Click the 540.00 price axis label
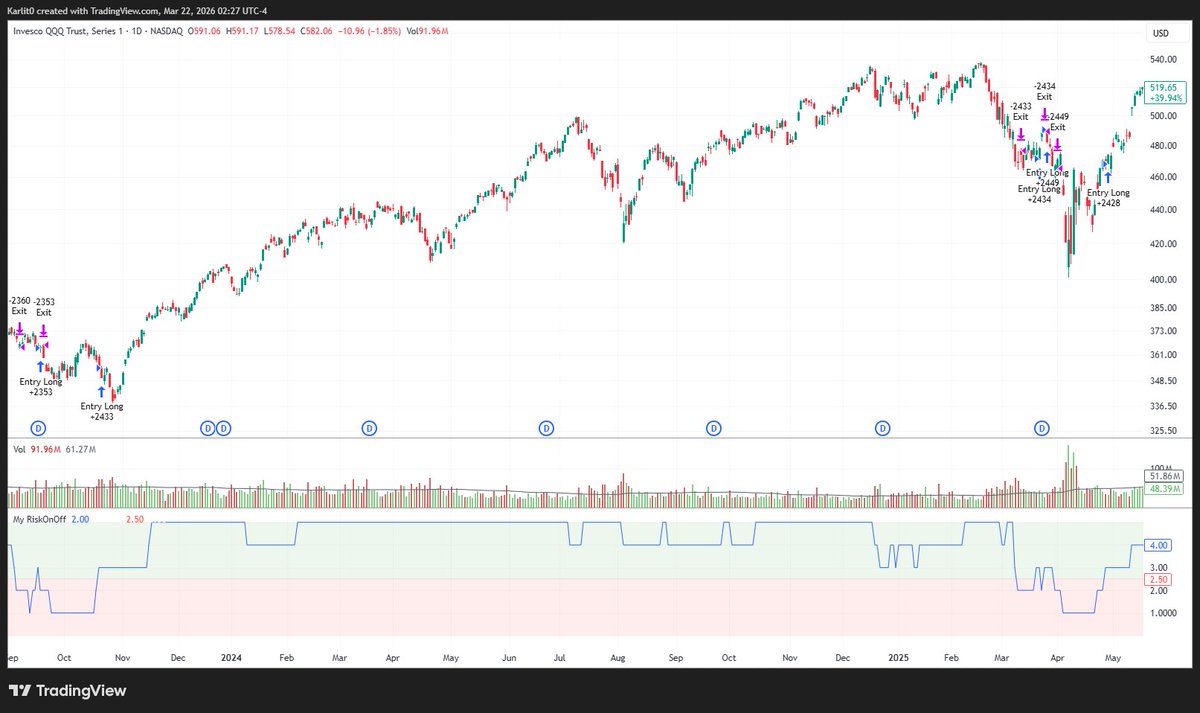Image resolution: width=1200 pixels, height=713 pixels. 1162,61
